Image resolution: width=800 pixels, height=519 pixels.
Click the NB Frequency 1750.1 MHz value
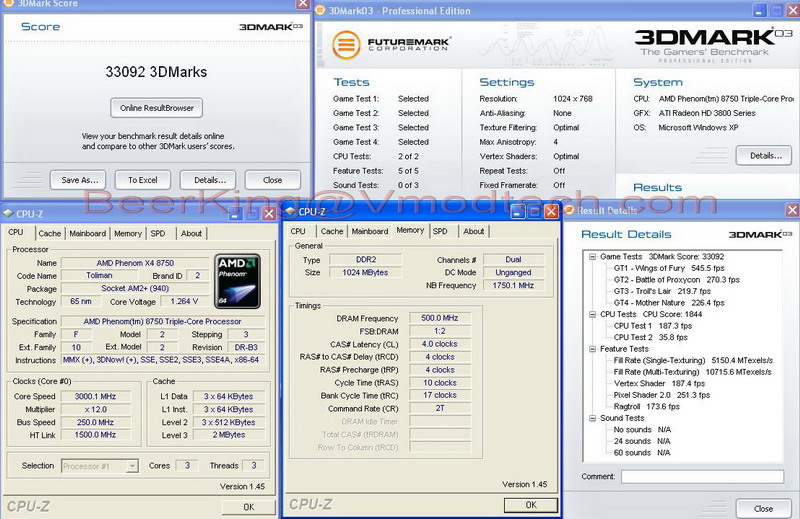tap(513, 286)
